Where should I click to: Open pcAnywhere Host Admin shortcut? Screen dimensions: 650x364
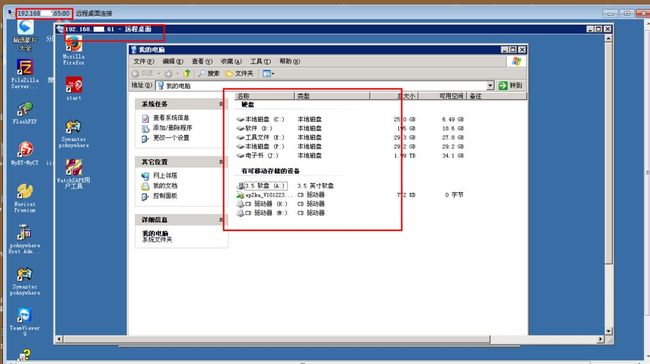click(24, 239)
